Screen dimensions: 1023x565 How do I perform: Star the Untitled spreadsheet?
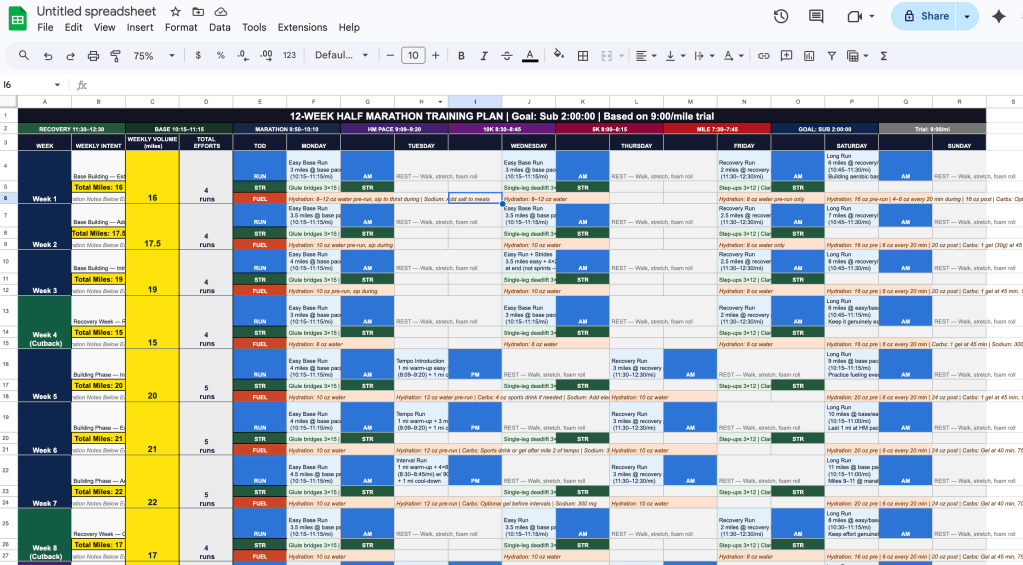point(175,11)
